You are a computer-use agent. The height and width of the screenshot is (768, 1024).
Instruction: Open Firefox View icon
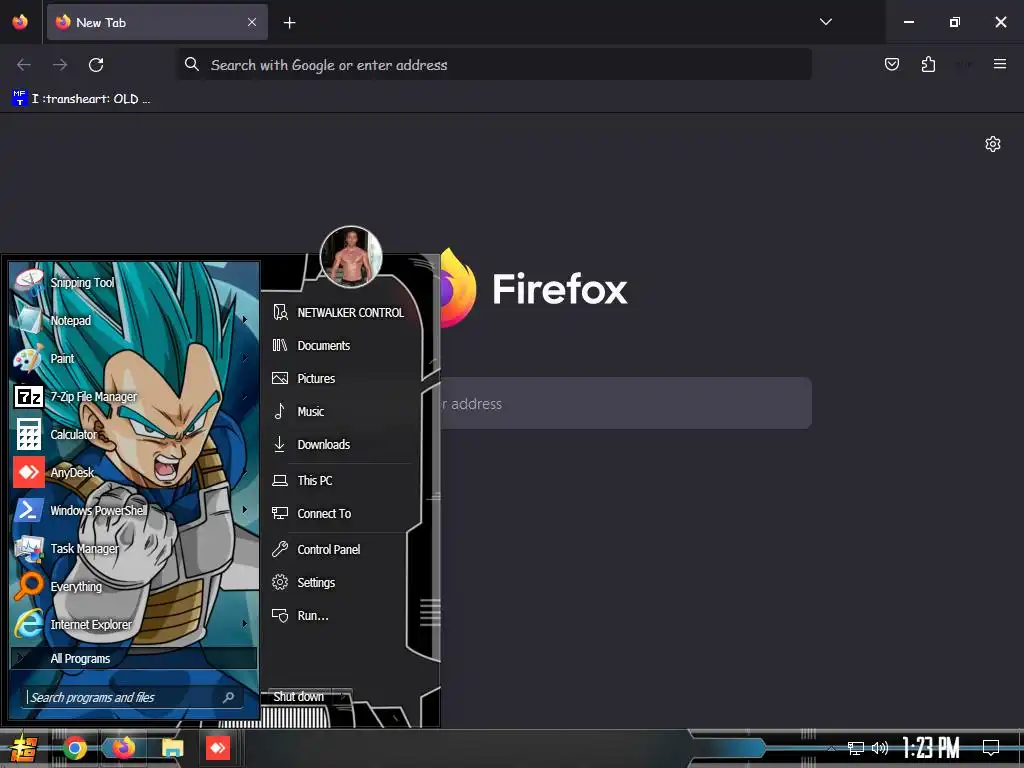pos(20,22)
